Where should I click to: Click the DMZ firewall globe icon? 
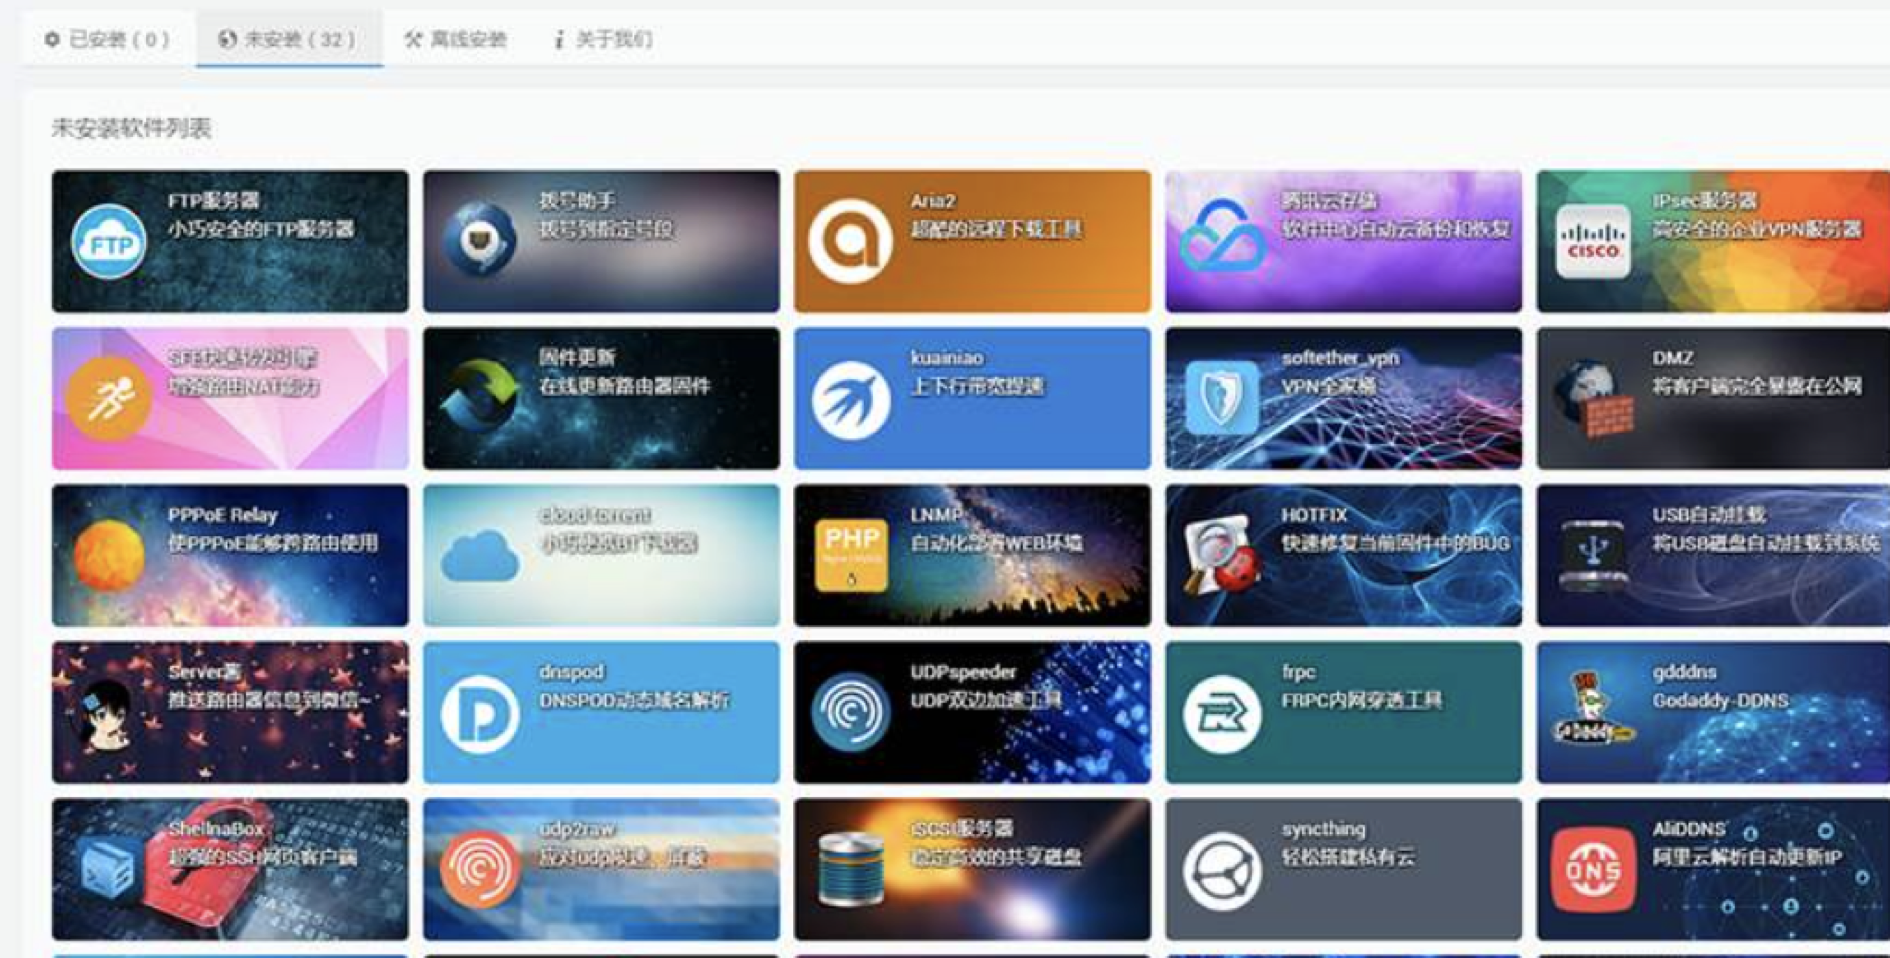(1593, 399)
